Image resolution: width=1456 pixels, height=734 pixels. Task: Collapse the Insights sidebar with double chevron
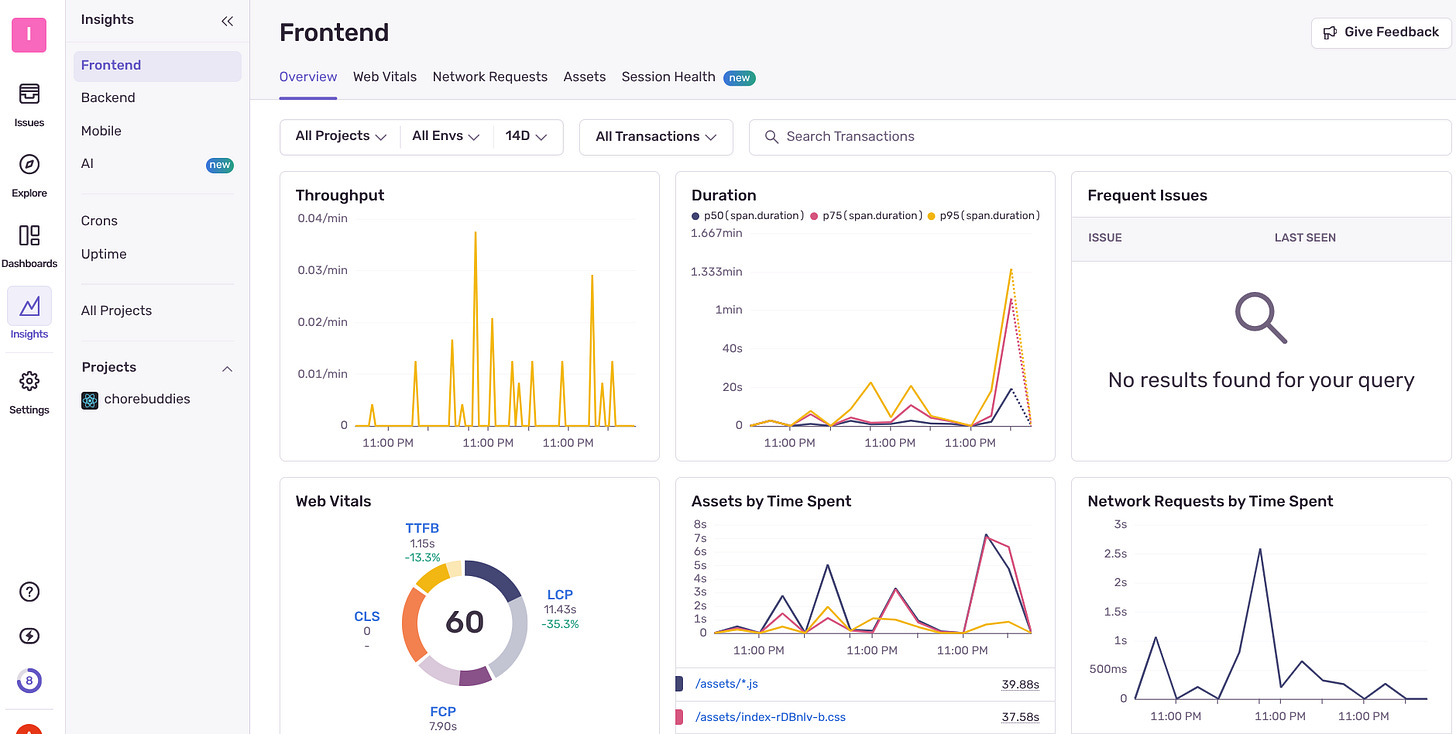point(227,20)
